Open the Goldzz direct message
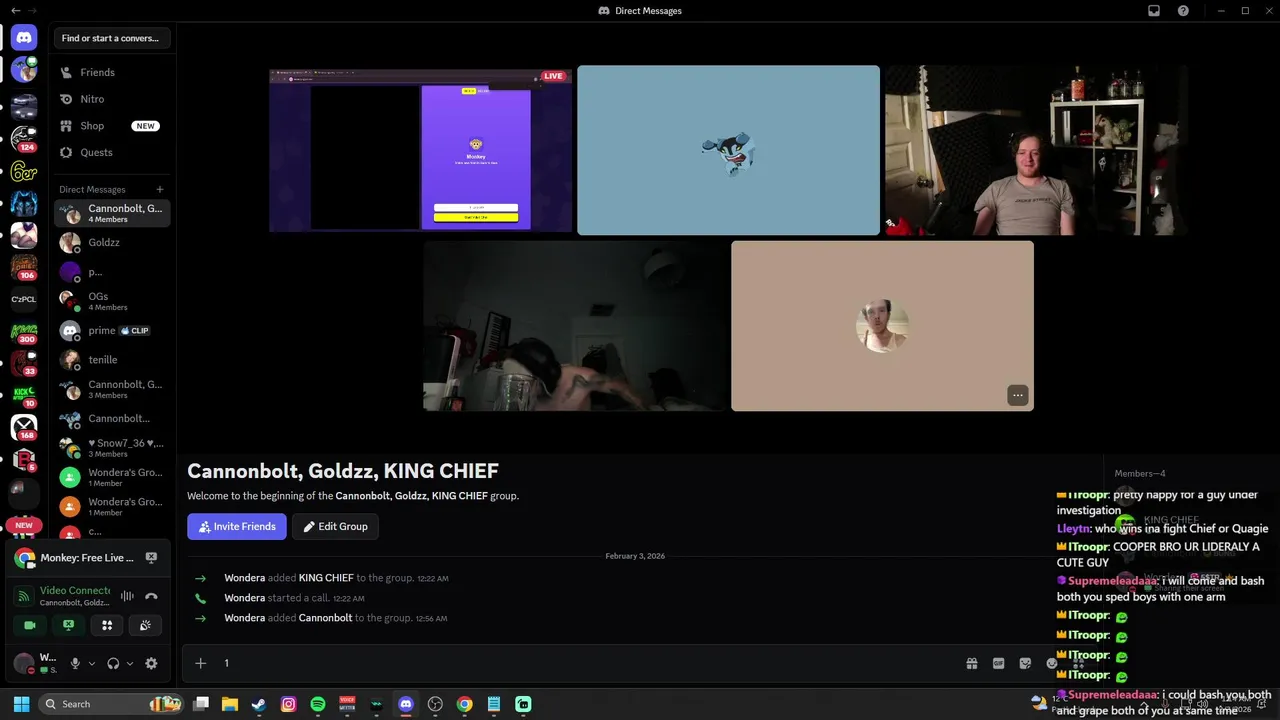This screenshot has height=720, width=1280. click(112, 242)
